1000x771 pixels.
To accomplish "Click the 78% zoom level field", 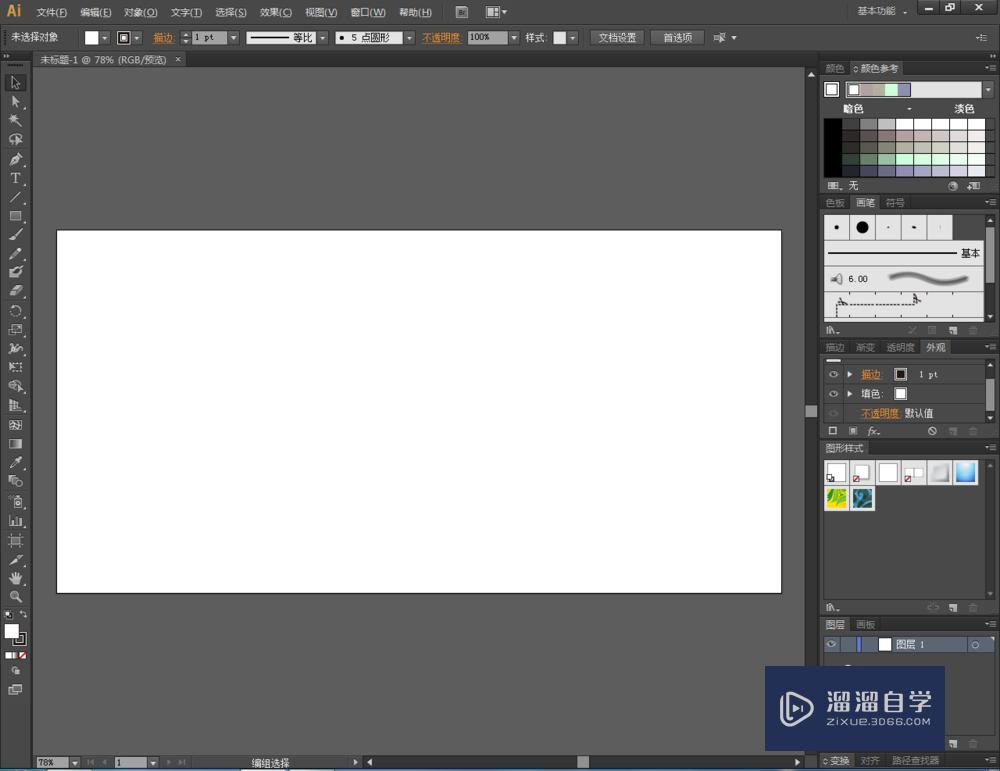I will (x=52, y=762).
